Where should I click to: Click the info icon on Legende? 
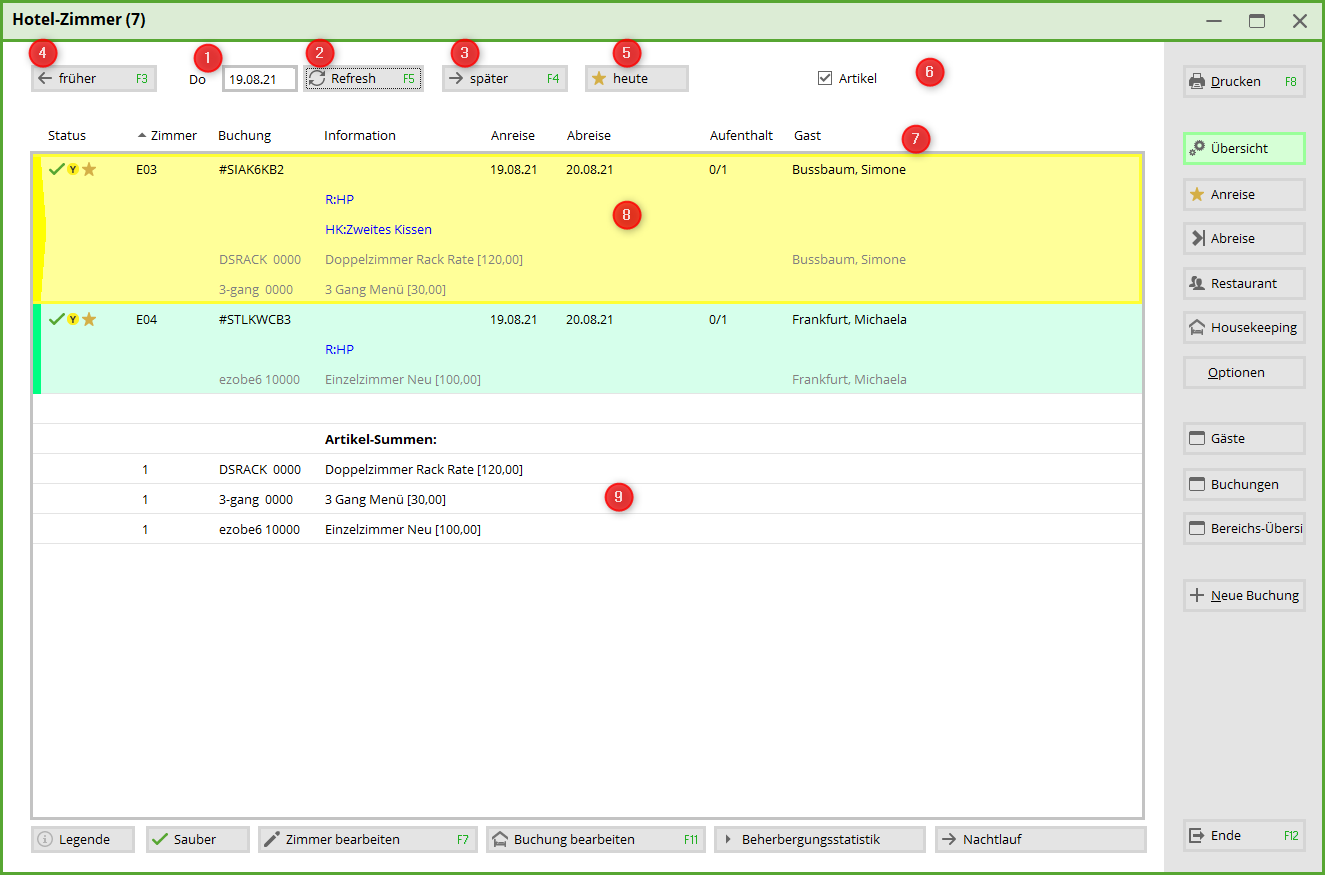tap(44, 840)
